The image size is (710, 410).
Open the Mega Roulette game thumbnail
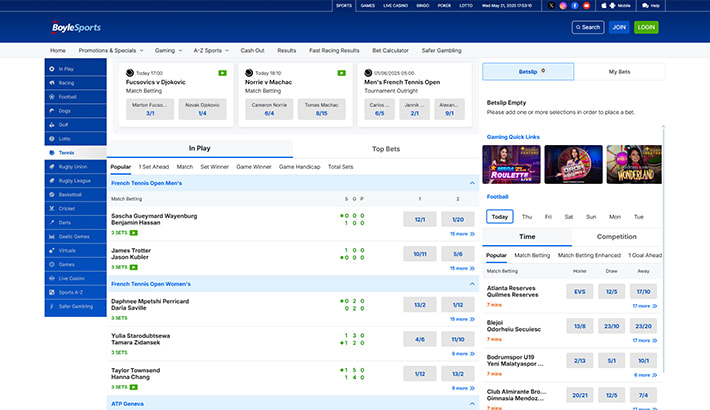click(511, 164)
